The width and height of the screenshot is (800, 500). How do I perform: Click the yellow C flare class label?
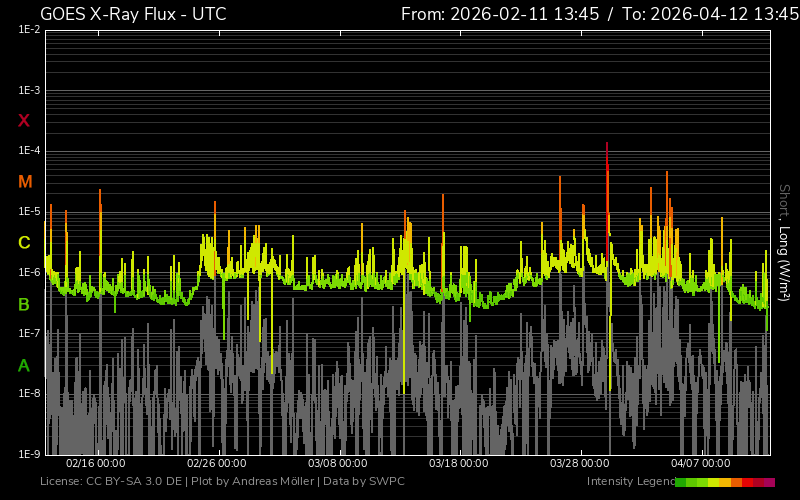pos(24,243)
